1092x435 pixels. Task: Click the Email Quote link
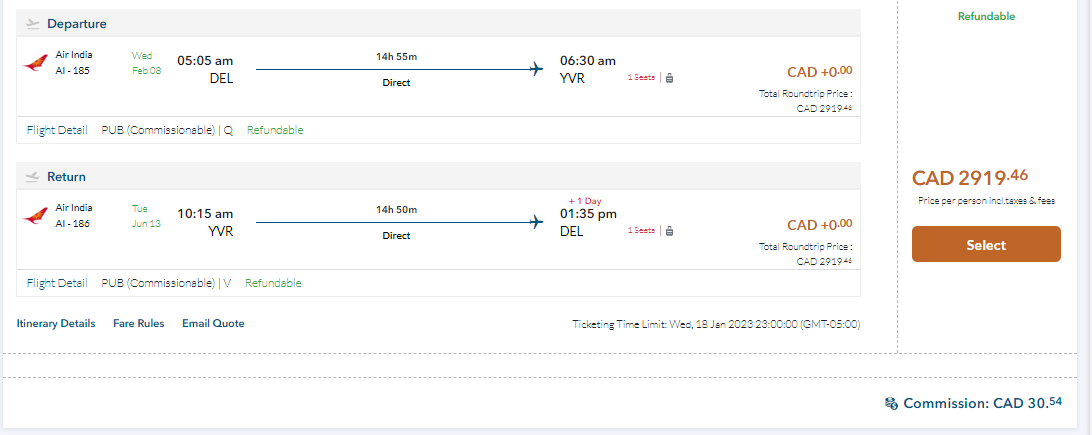click(213, 324)
